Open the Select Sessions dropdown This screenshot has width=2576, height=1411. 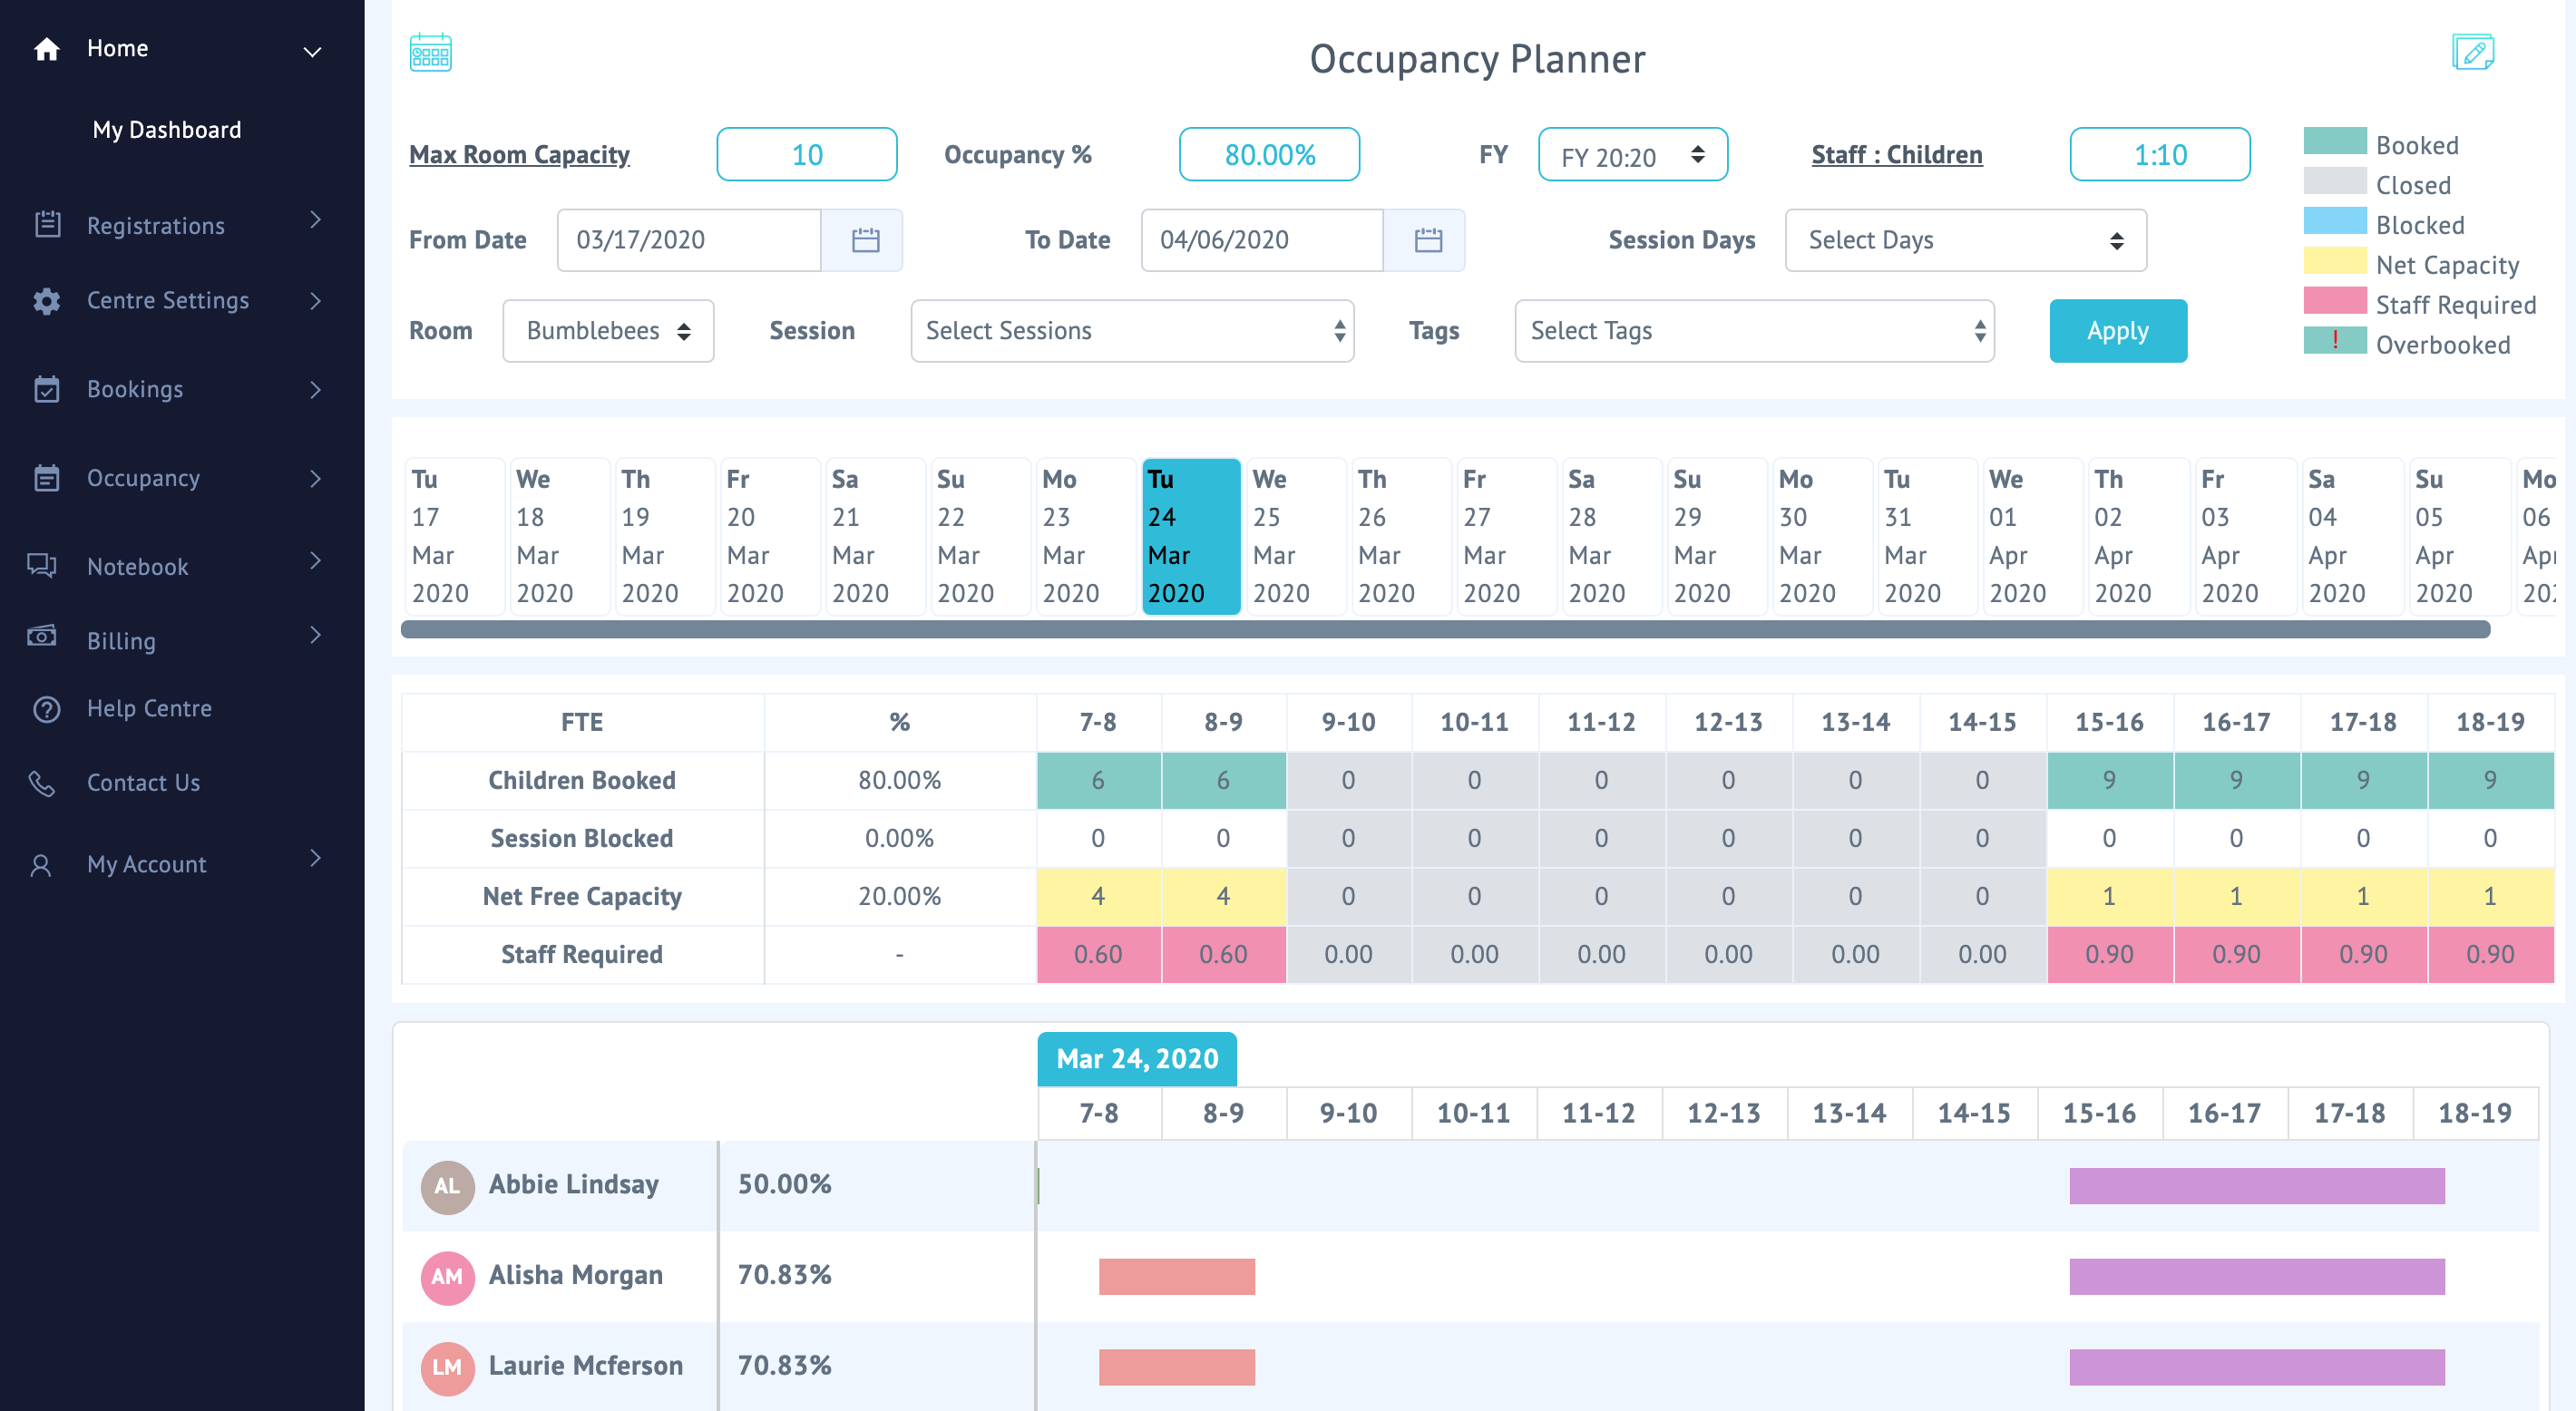1132,331
